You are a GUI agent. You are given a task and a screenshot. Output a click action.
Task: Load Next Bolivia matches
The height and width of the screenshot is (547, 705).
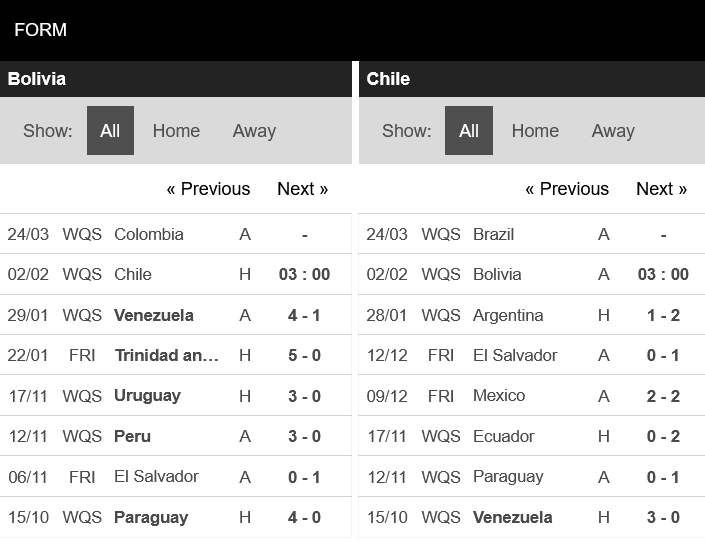(x=302, y=189)
